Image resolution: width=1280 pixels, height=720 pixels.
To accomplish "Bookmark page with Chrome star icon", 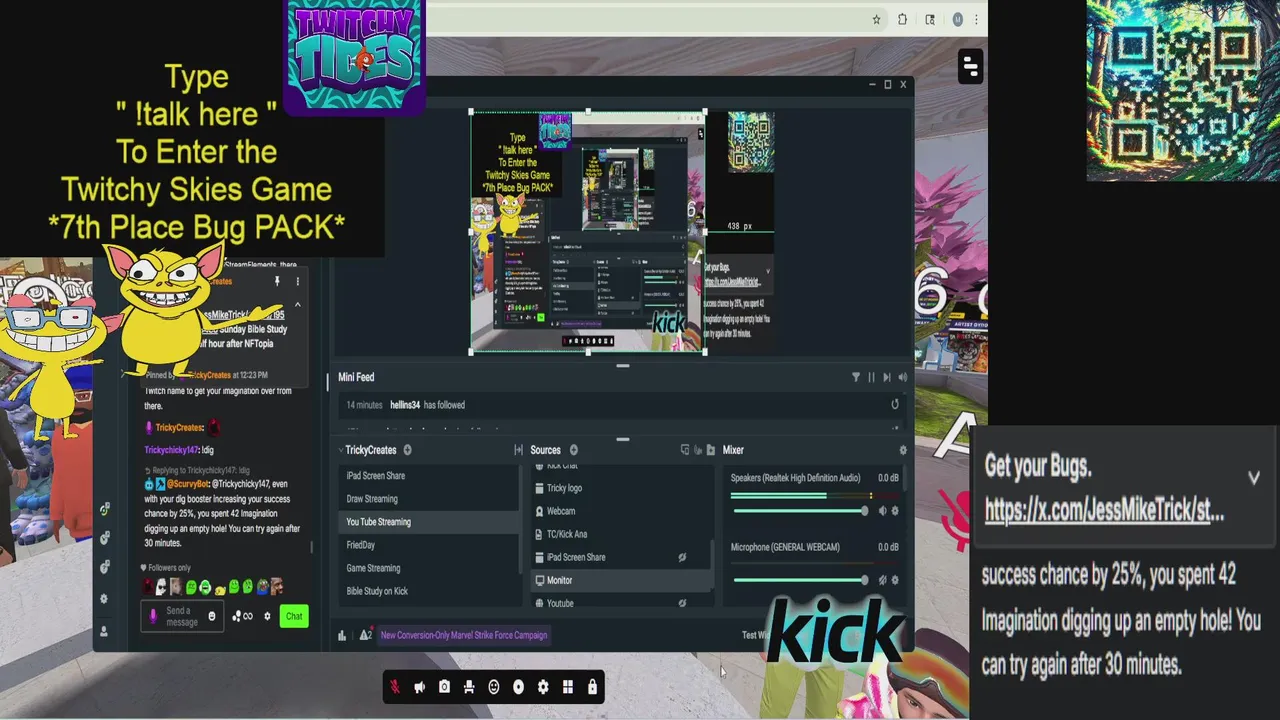I will (x=877, y=19).
